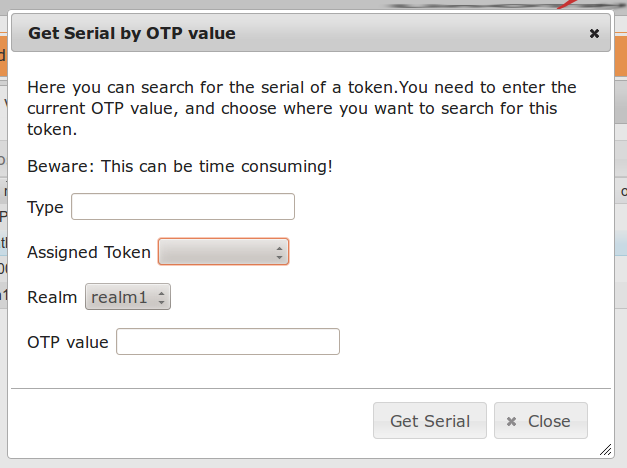Select the realm1 value in Realm box
The image size is (627, 468).
click(119, 297)
